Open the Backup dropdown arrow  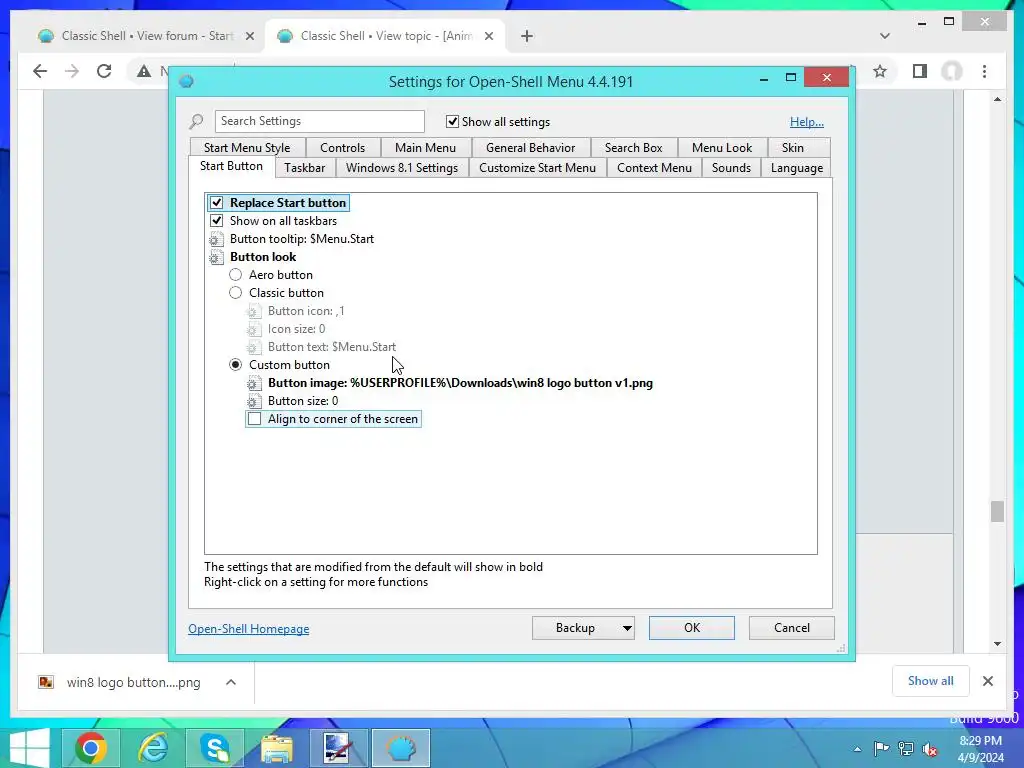[x=626, y=628]
